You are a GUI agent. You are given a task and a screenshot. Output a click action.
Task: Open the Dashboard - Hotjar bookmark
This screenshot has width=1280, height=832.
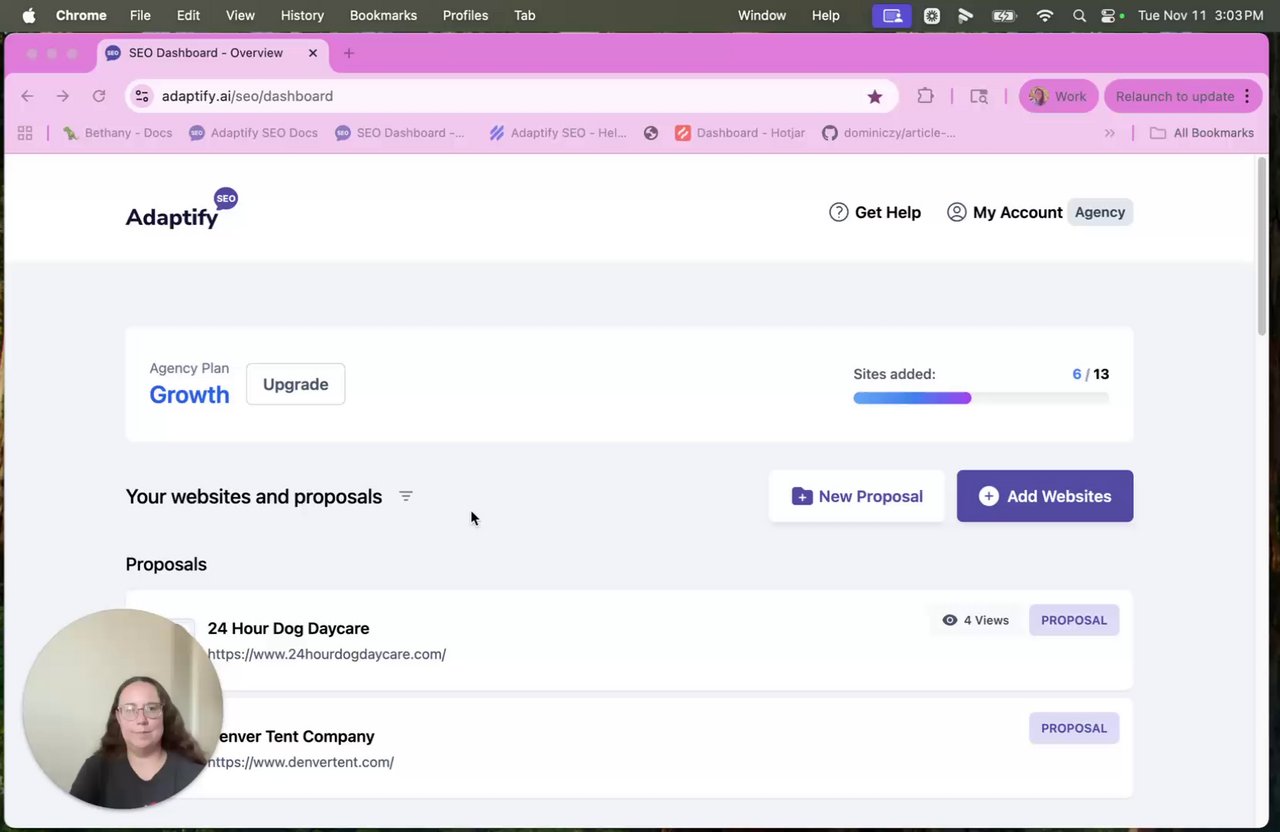(740, 133)
